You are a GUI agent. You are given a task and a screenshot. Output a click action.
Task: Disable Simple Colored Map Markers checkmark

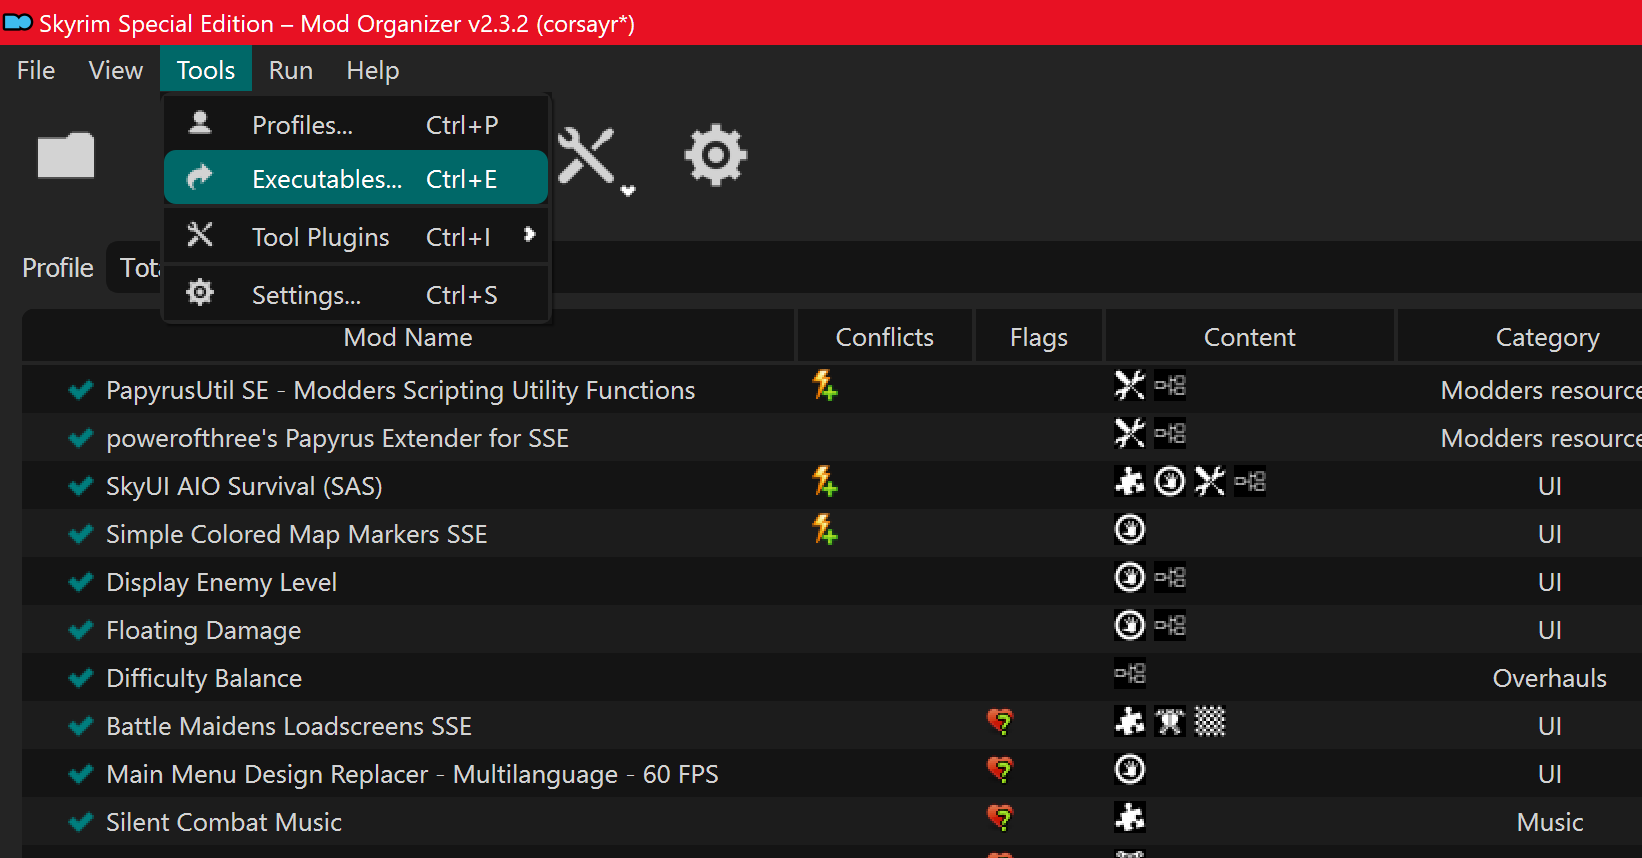[x=80, y=534]
